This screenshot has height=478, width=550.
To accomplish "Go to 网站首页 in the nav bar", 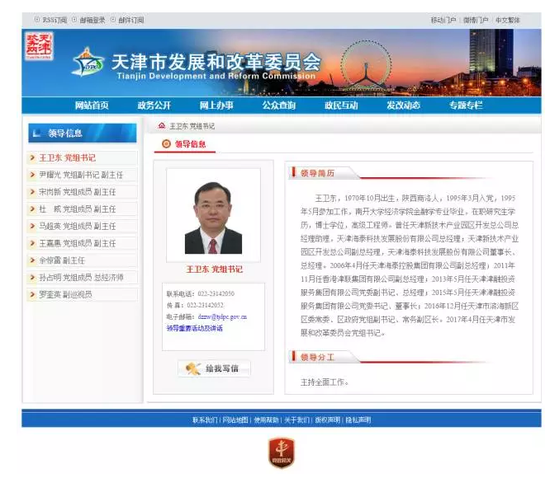I will (92, 105).
